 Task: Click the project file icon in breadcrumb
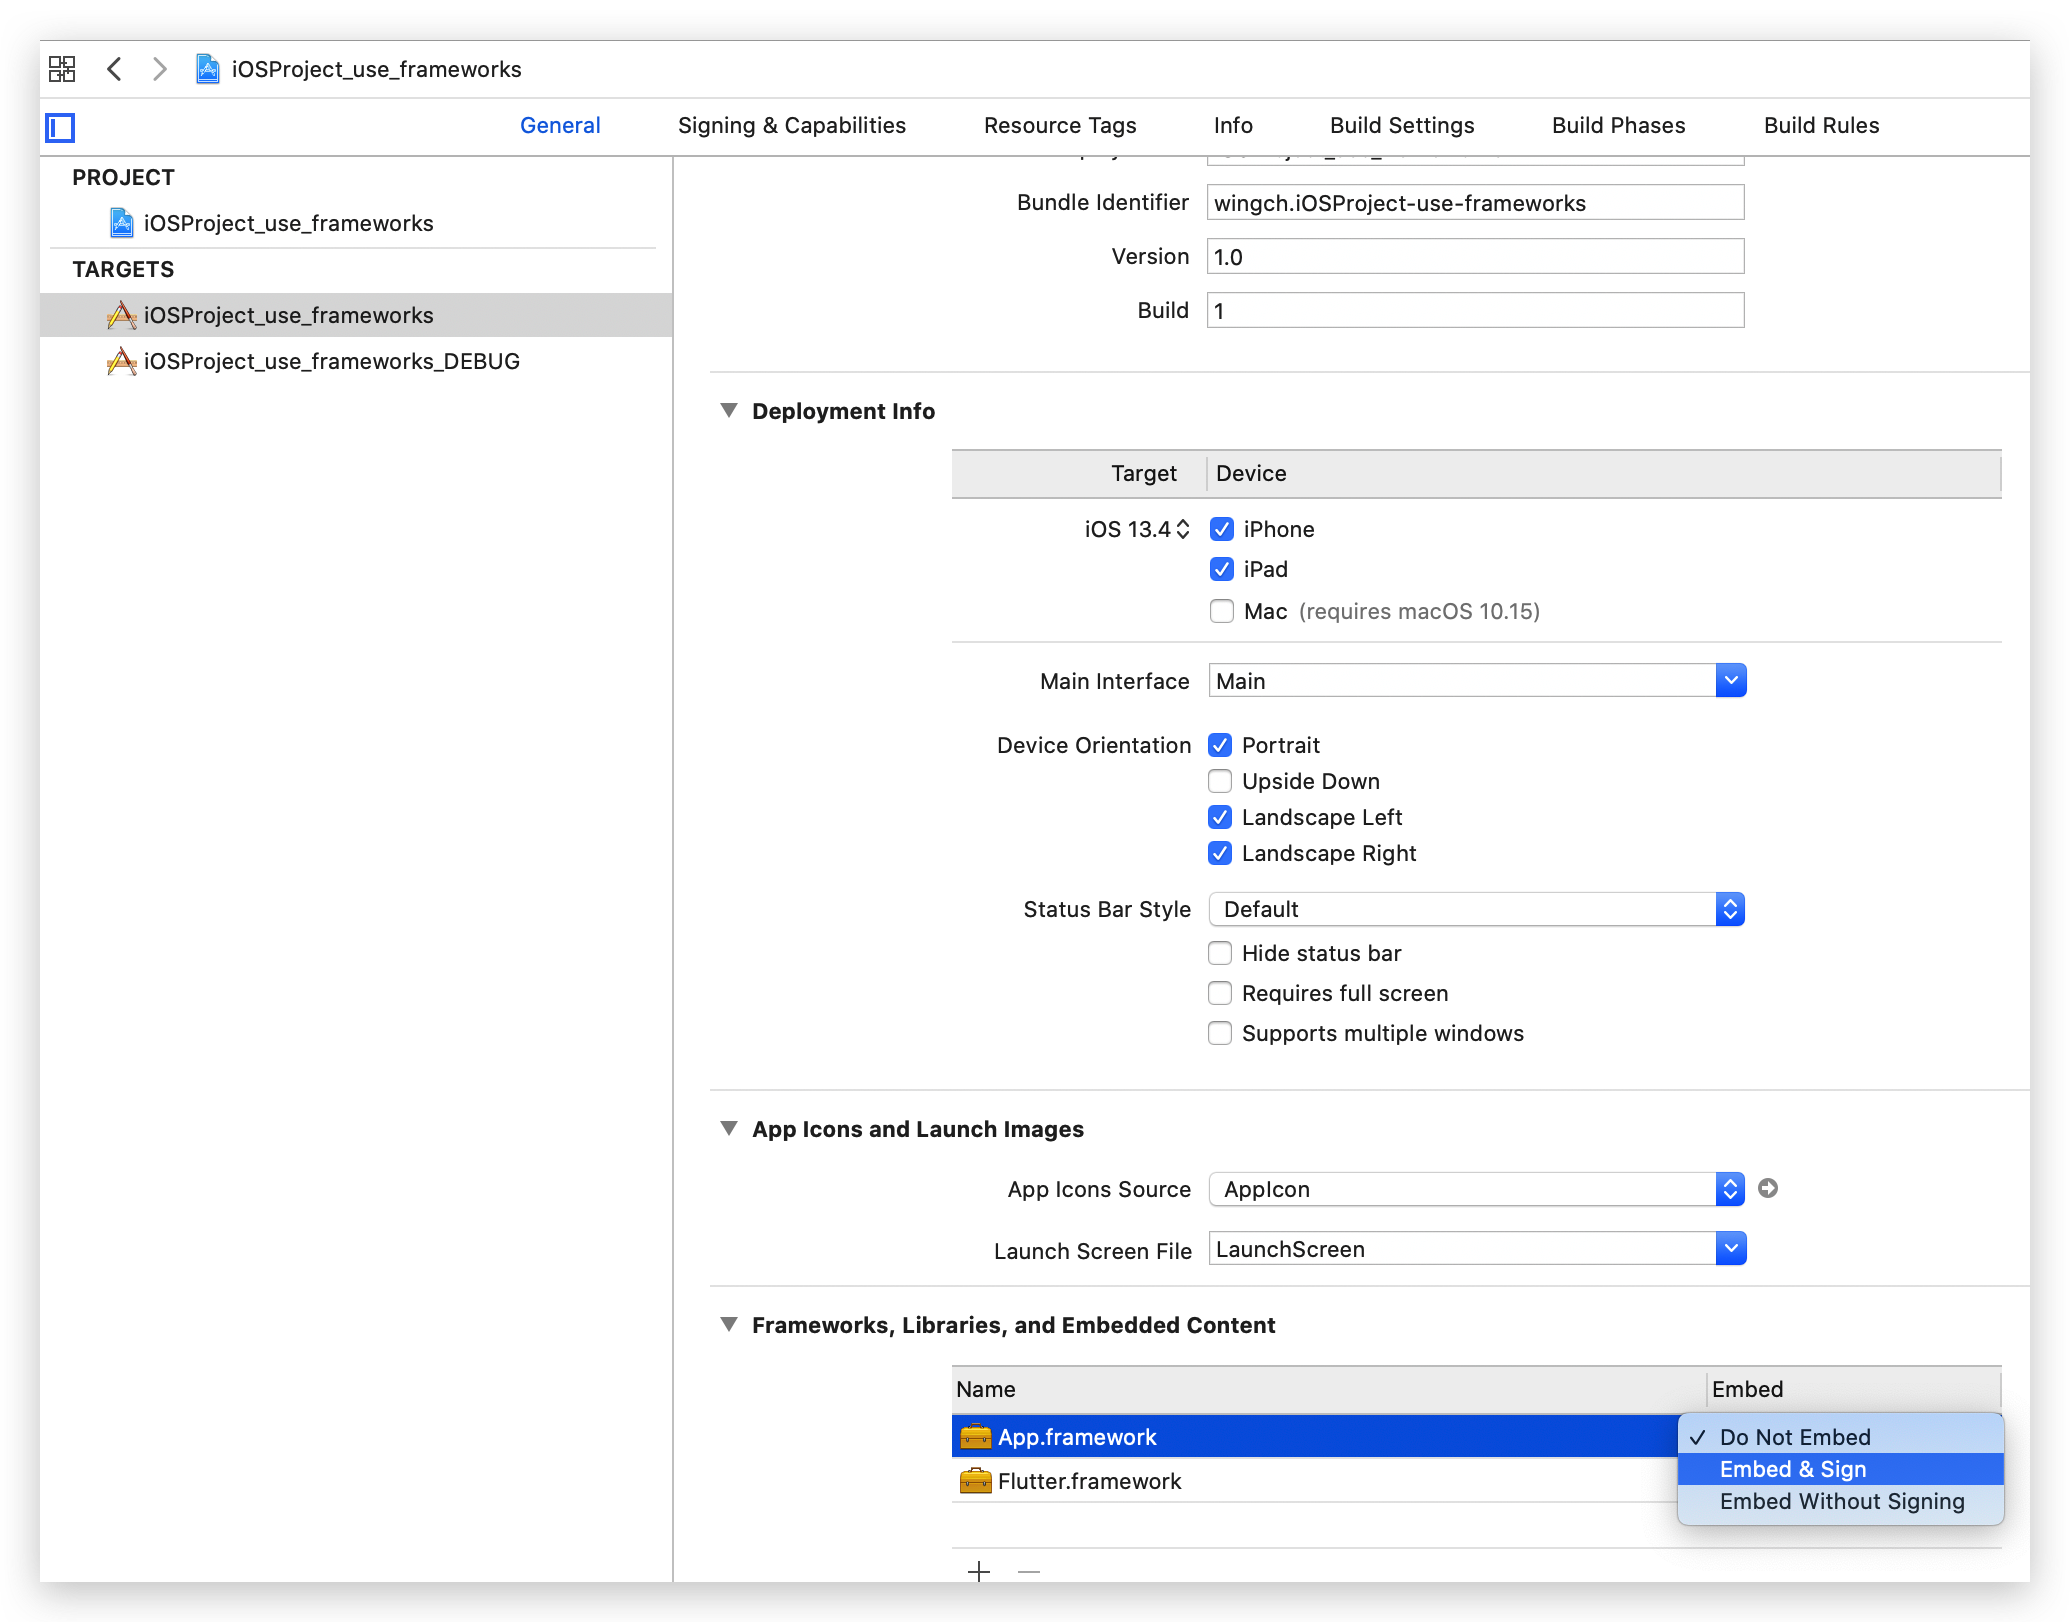click(208, 69)
